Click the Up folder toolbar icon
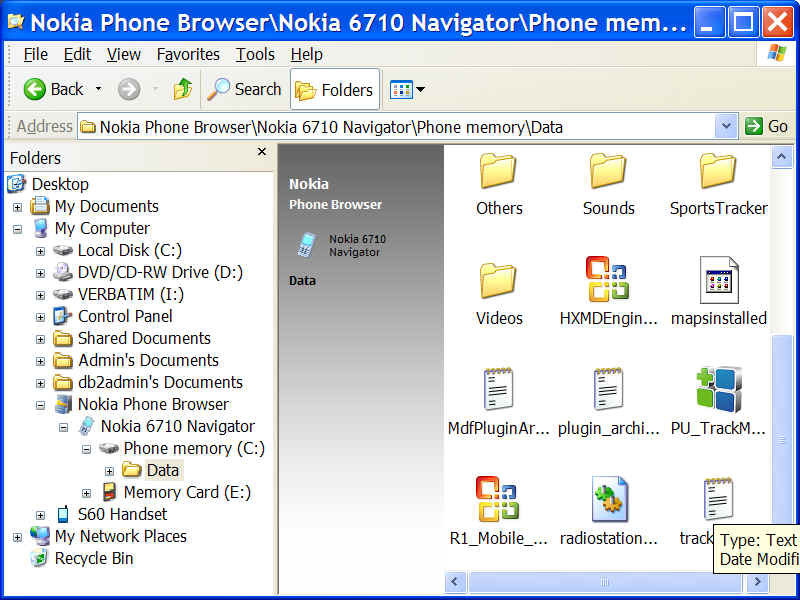 coord(182,90)
